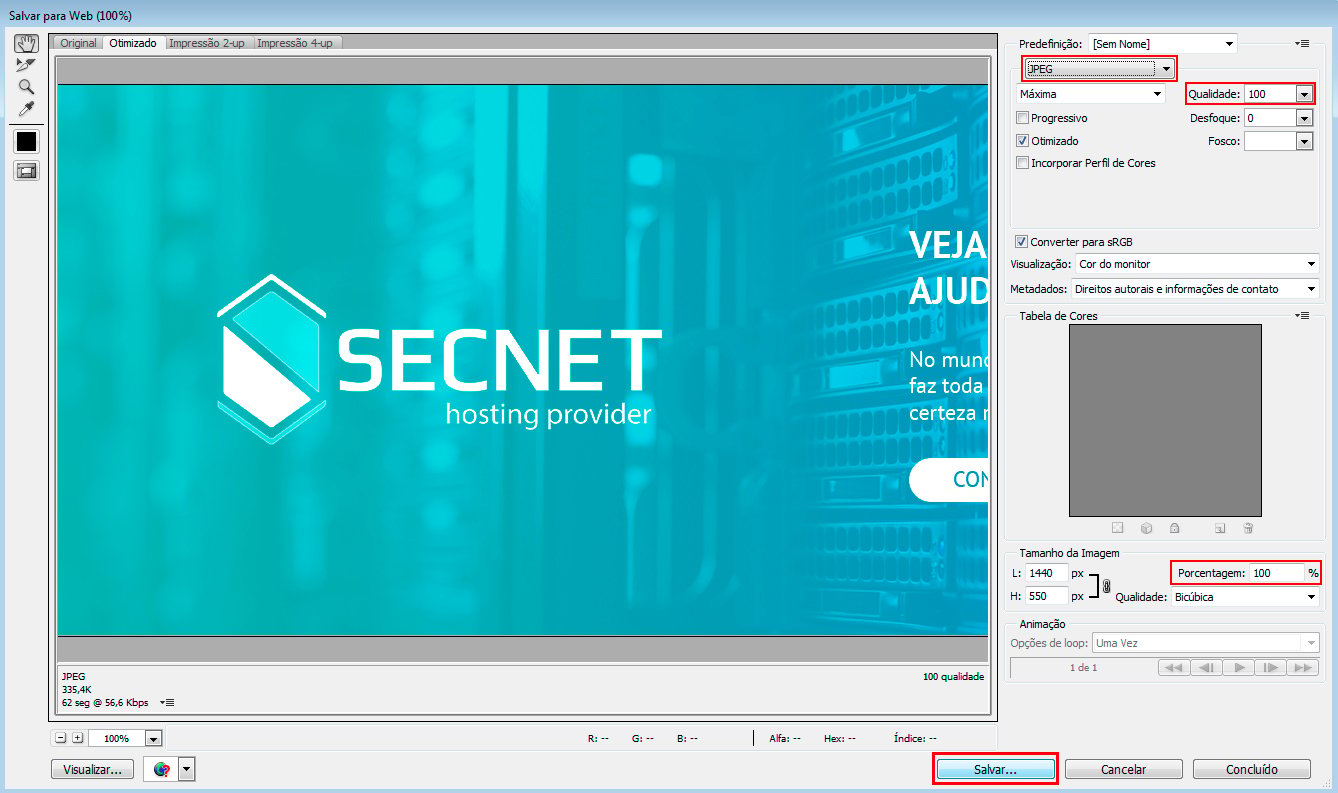The image size is (1338, 793).
Task: Open the zoom level 100% dropdown
Action: [x=154, y=739]
